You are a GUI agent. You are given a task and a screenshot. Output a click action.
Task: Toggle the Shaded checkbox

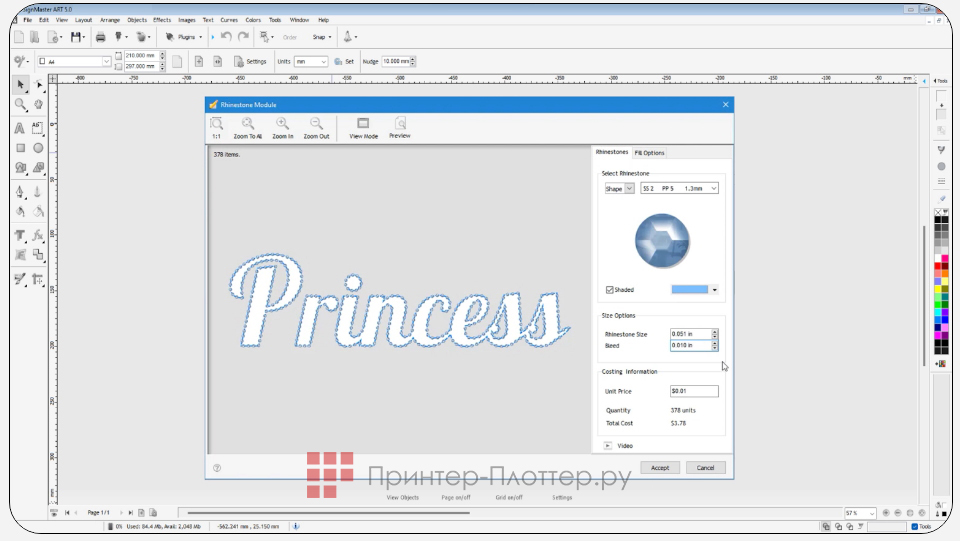pos(610,290)
